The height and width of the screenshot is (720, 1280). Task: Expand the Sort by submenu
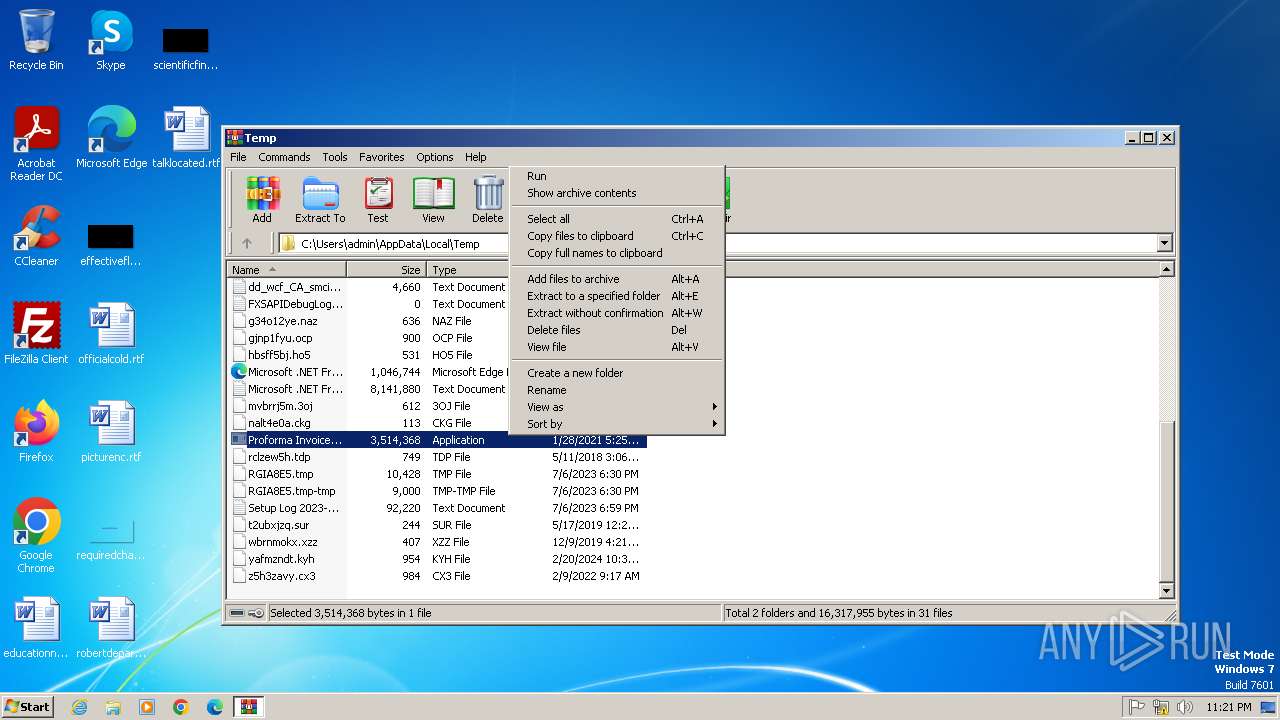(x=617, y=424)
